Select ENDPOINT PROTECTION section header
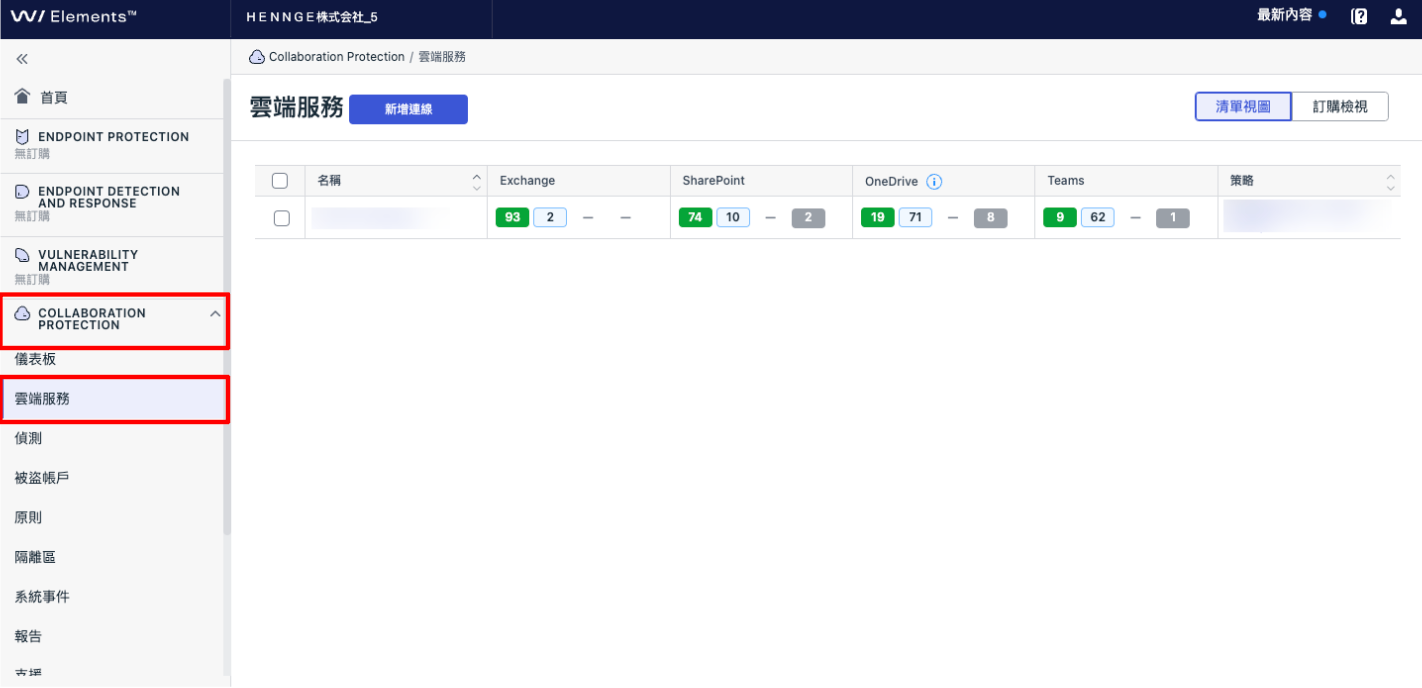Image resolution: width=1422 pixels, height=688 pixels. 113,145
